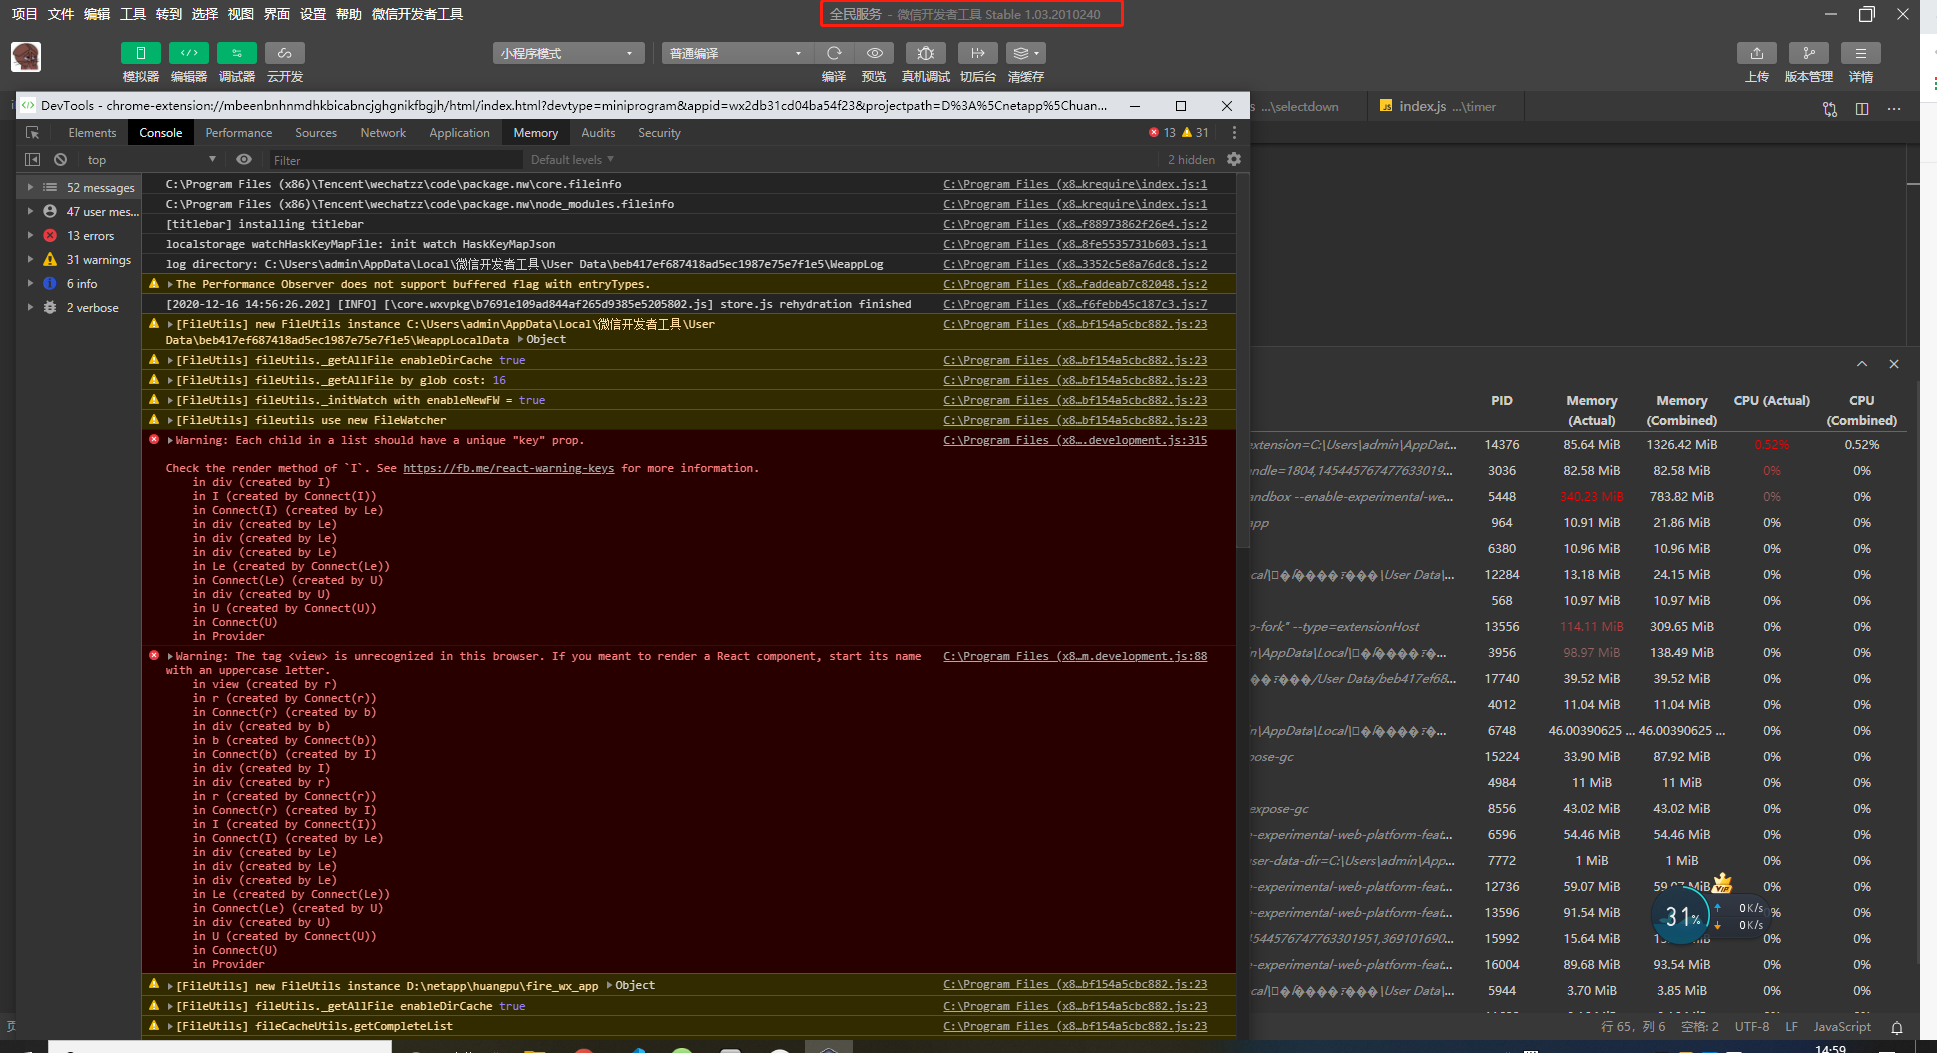
Task: Click the compile (编译) refresh icon
Action: pos(834,53)
